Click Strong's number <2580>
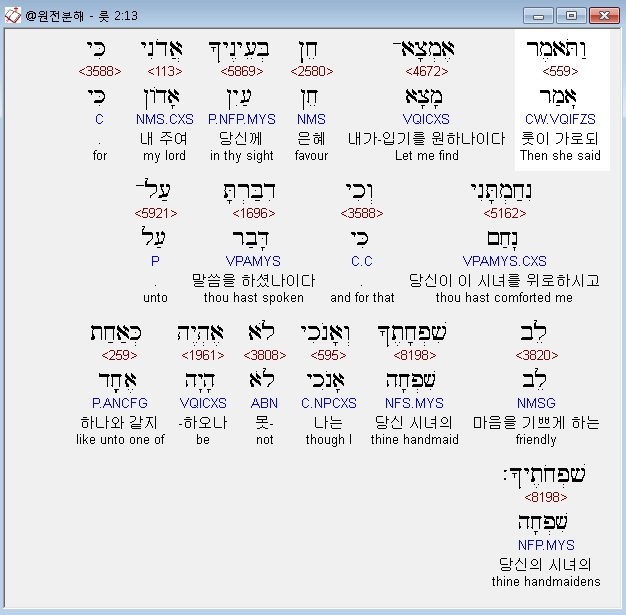 [x=311, y=71]
